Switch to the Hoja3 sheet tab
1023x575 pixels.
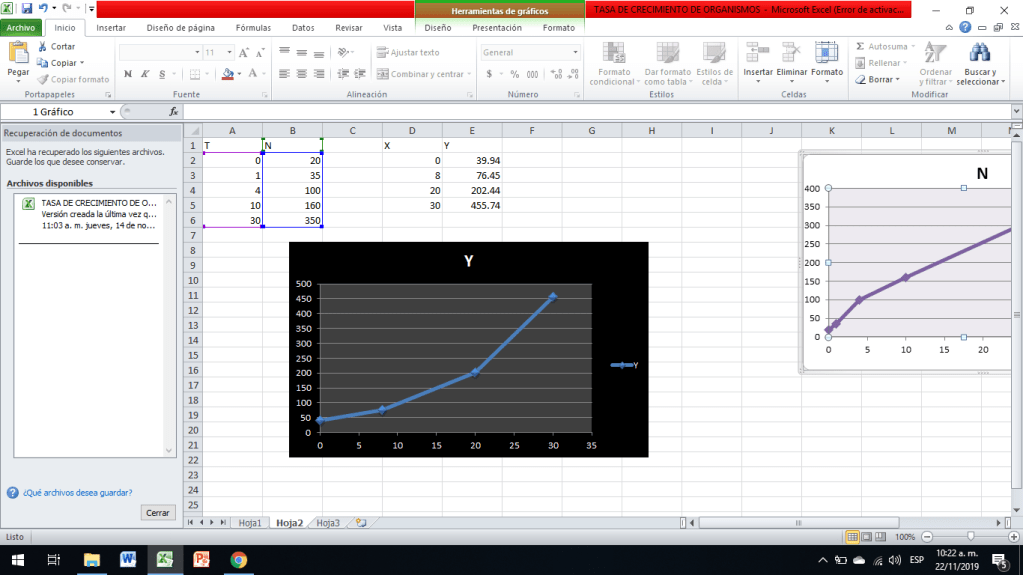327,523
